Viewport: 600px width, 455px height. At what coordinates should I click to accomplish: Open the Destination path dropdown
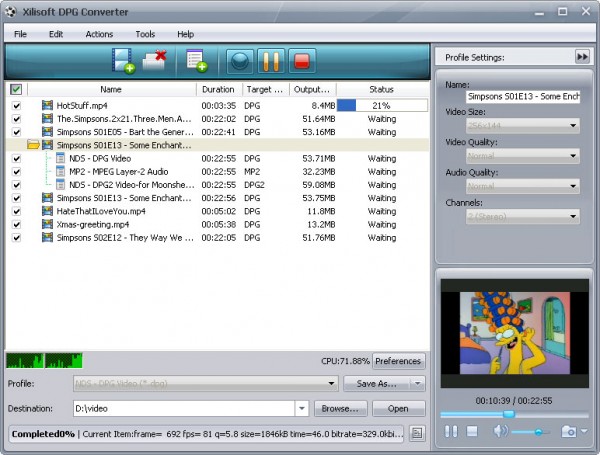pos(301,408)
